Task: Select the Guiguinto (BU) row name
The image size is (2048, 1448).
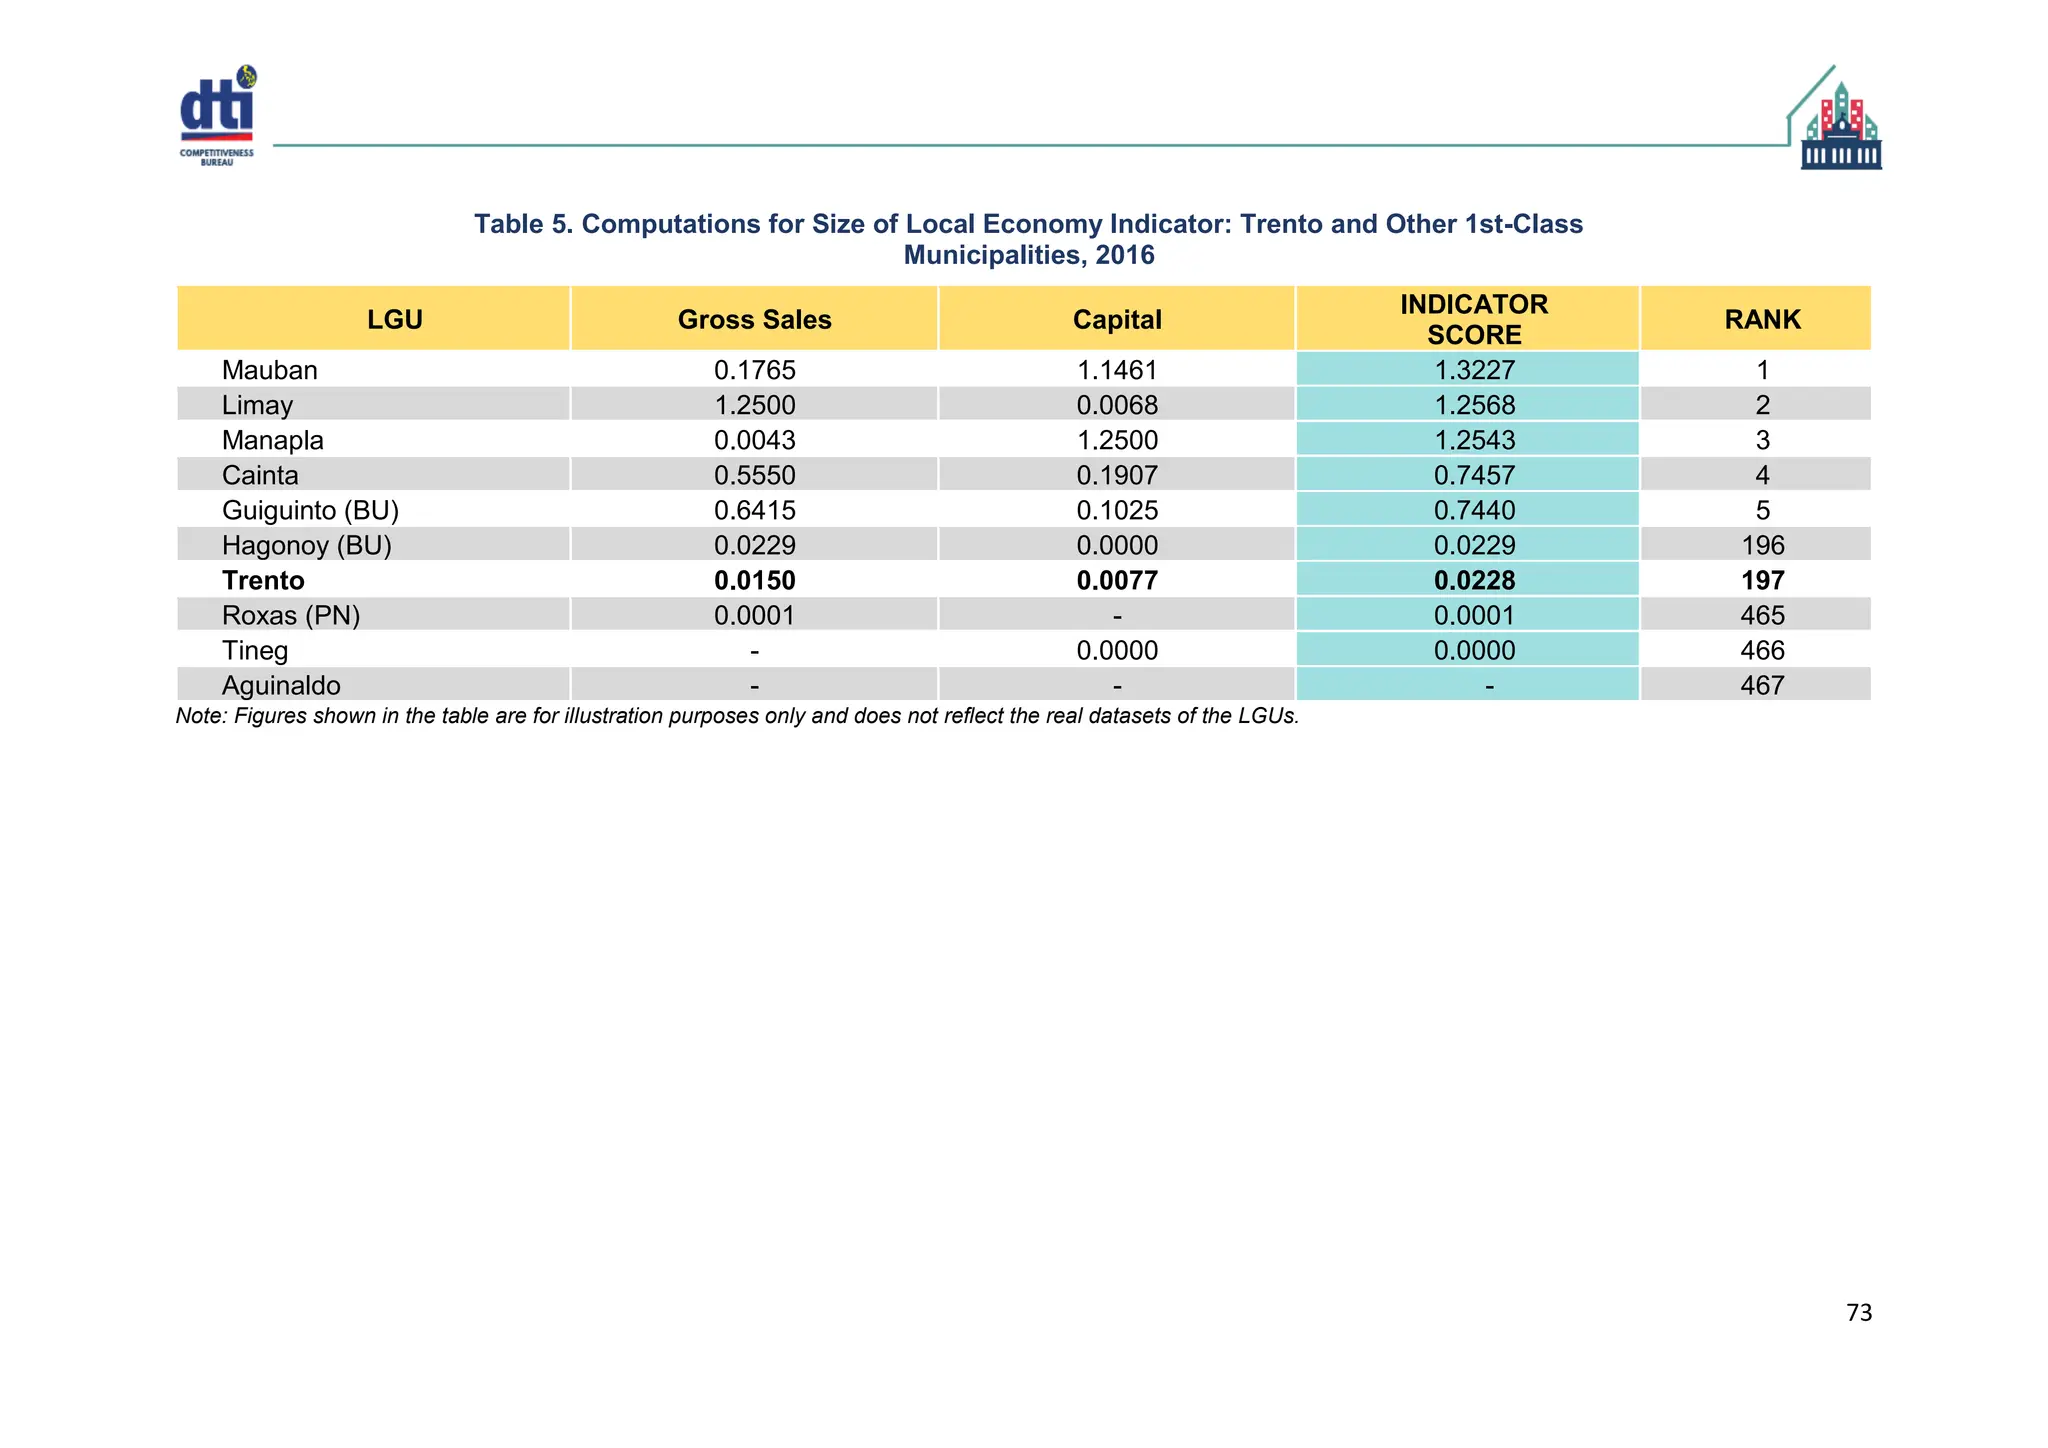Action: click(x=310, y=511)
